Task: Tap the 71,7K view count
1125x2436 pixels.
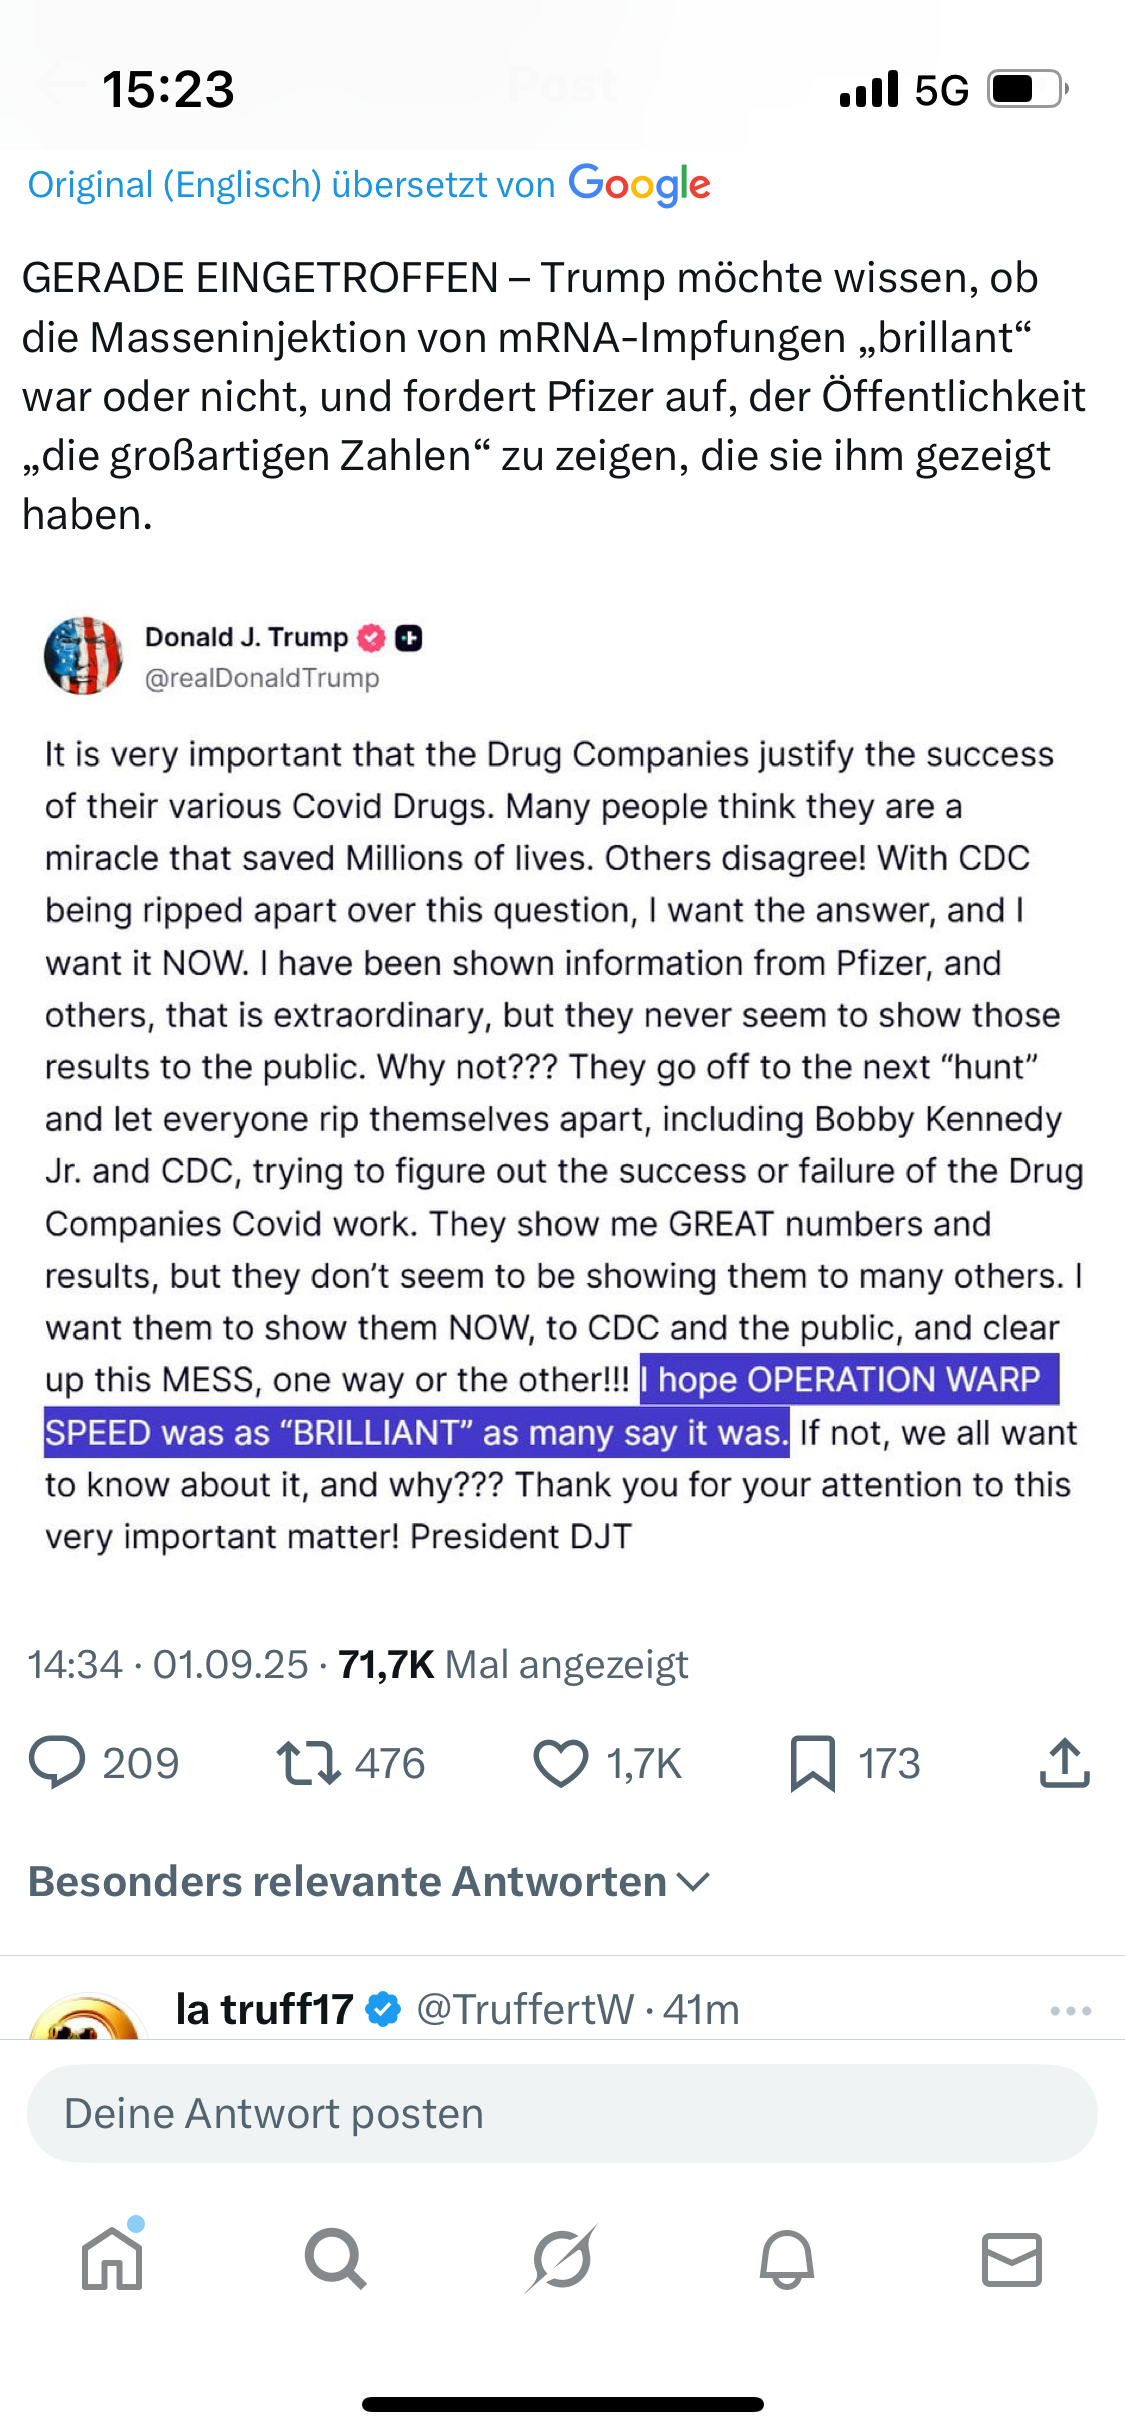Action: coord(385,1664)
